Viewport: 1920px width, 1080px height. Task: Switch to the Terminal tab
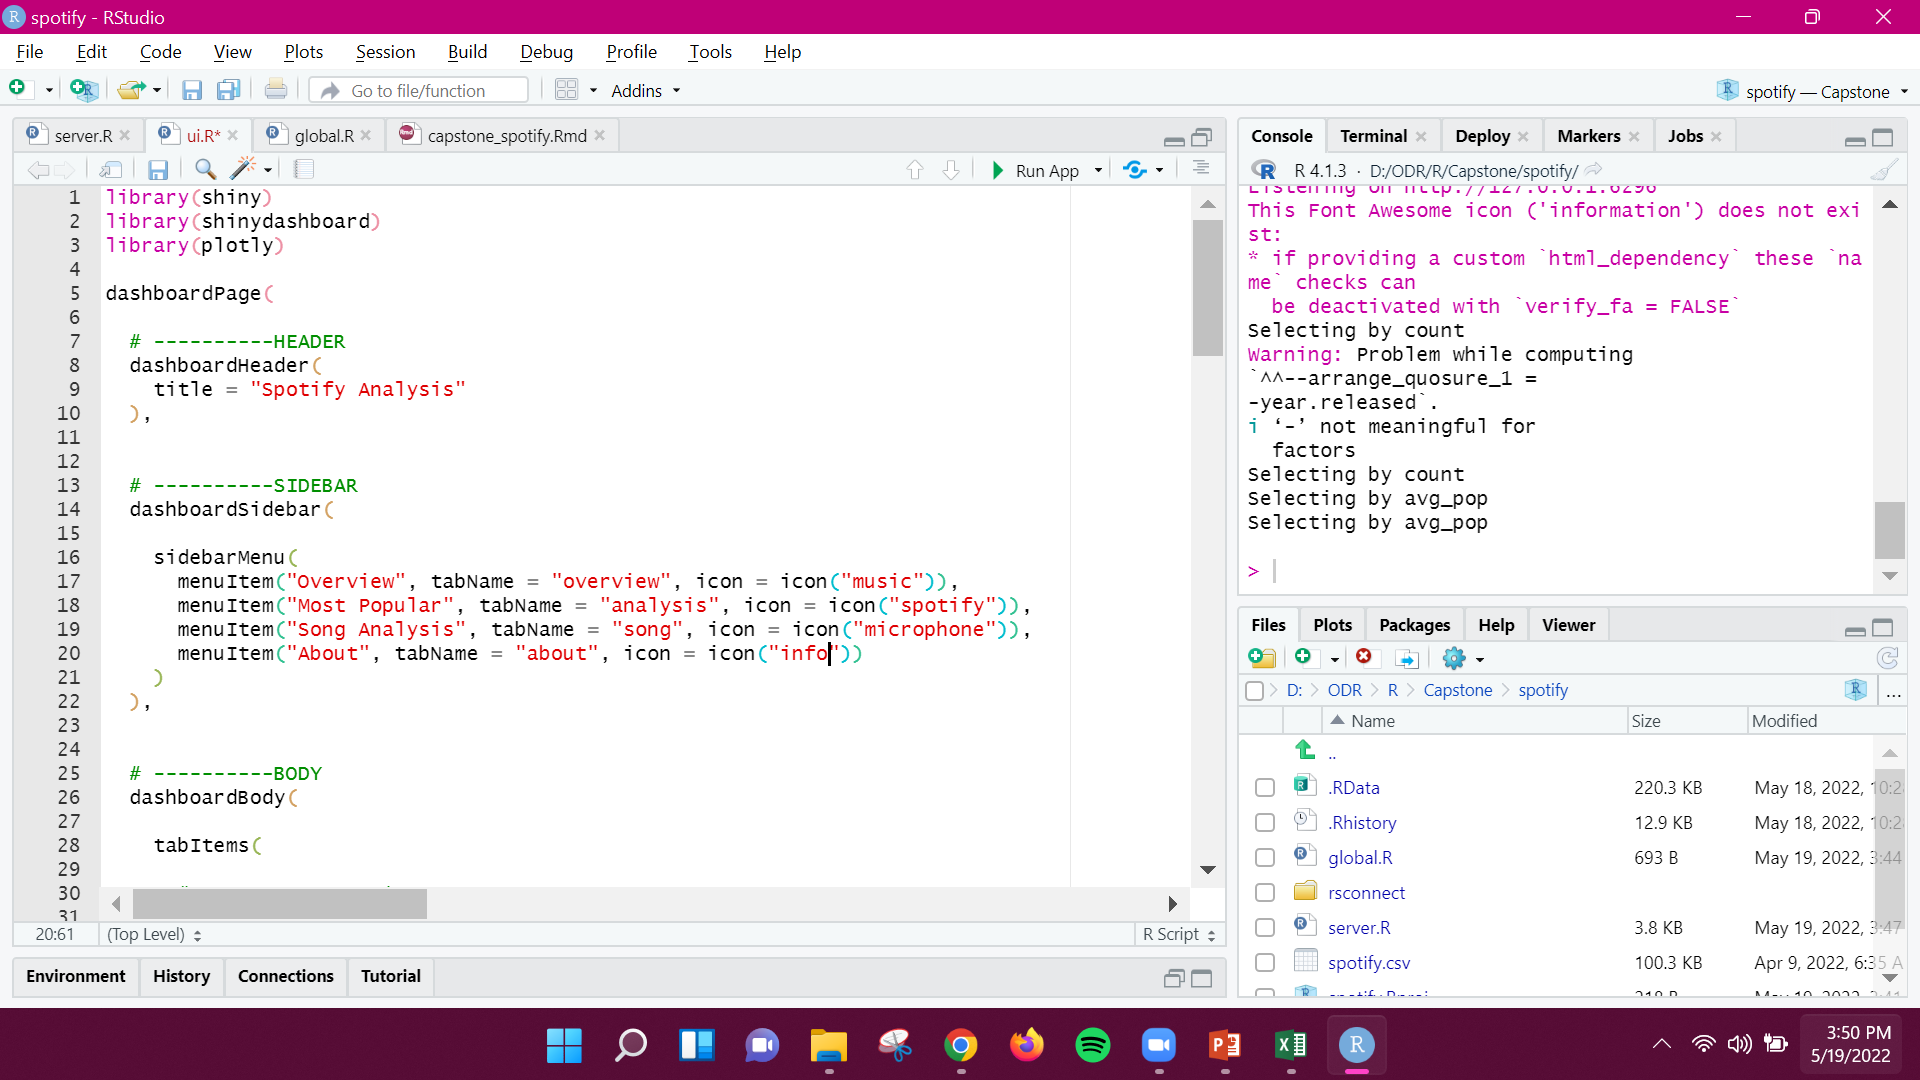1371,136
